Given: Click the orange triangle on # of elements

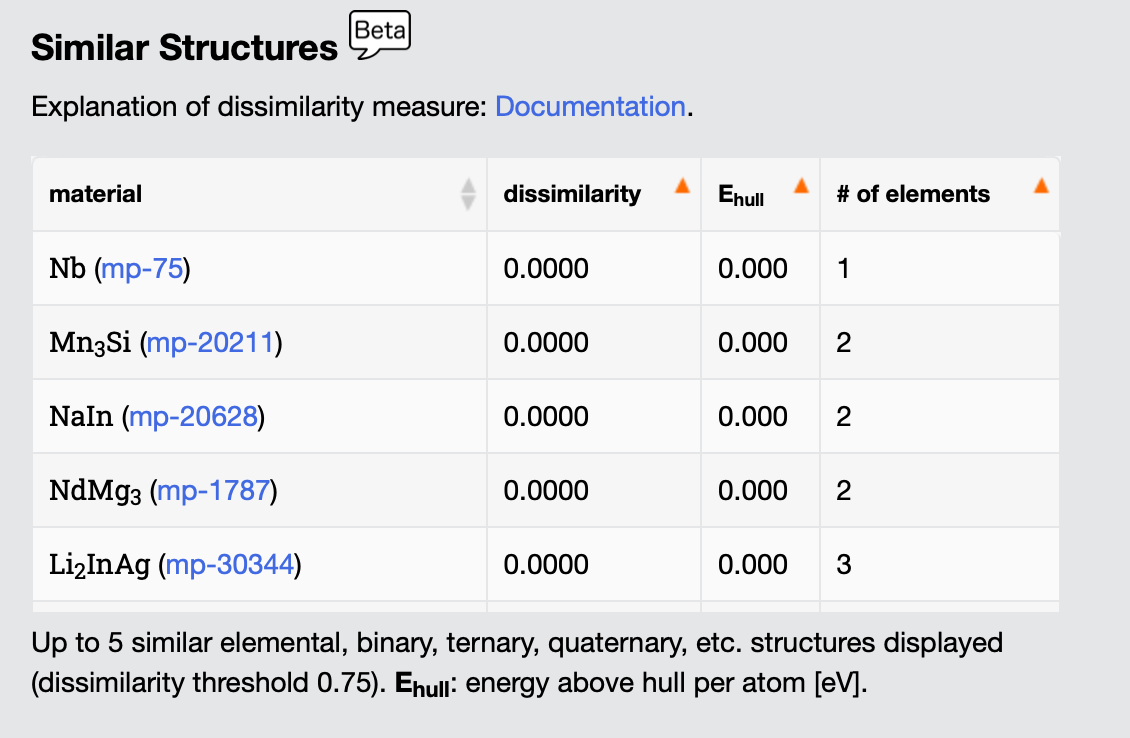Looking at the screenshot, I should click(x=1040, y=184).
